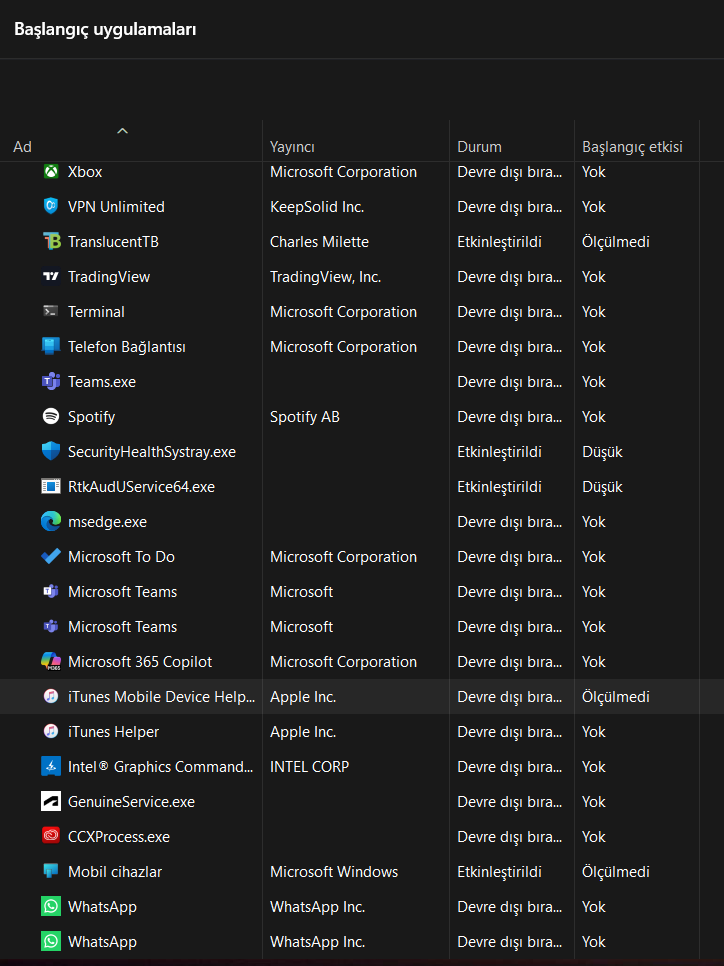The width and height of the screenshot is (724, 966).
Task: Click the SecurityHealthSystray.exe shield icon
Action: (51, 452)
